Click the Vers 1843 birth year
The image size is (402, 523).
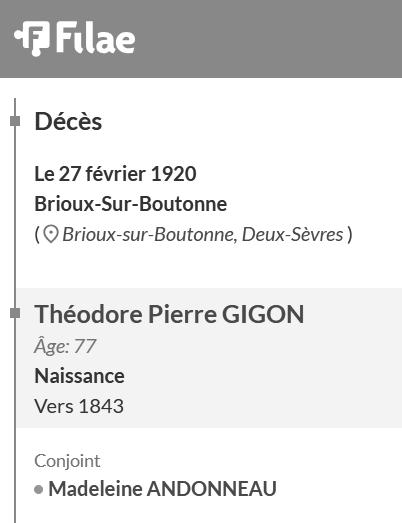(x=79, y=406)
